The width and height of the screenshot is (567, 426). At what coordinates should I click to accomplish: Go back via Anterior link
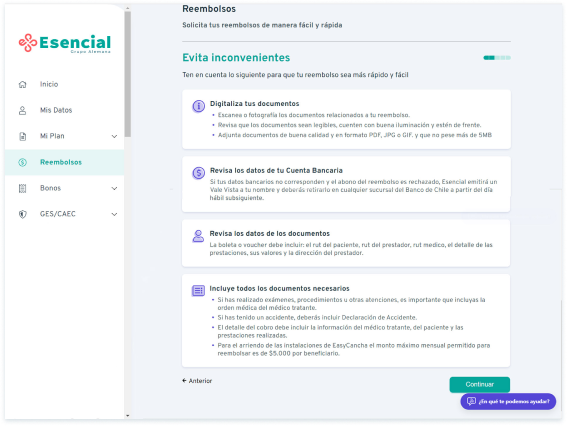pos(197,381)
